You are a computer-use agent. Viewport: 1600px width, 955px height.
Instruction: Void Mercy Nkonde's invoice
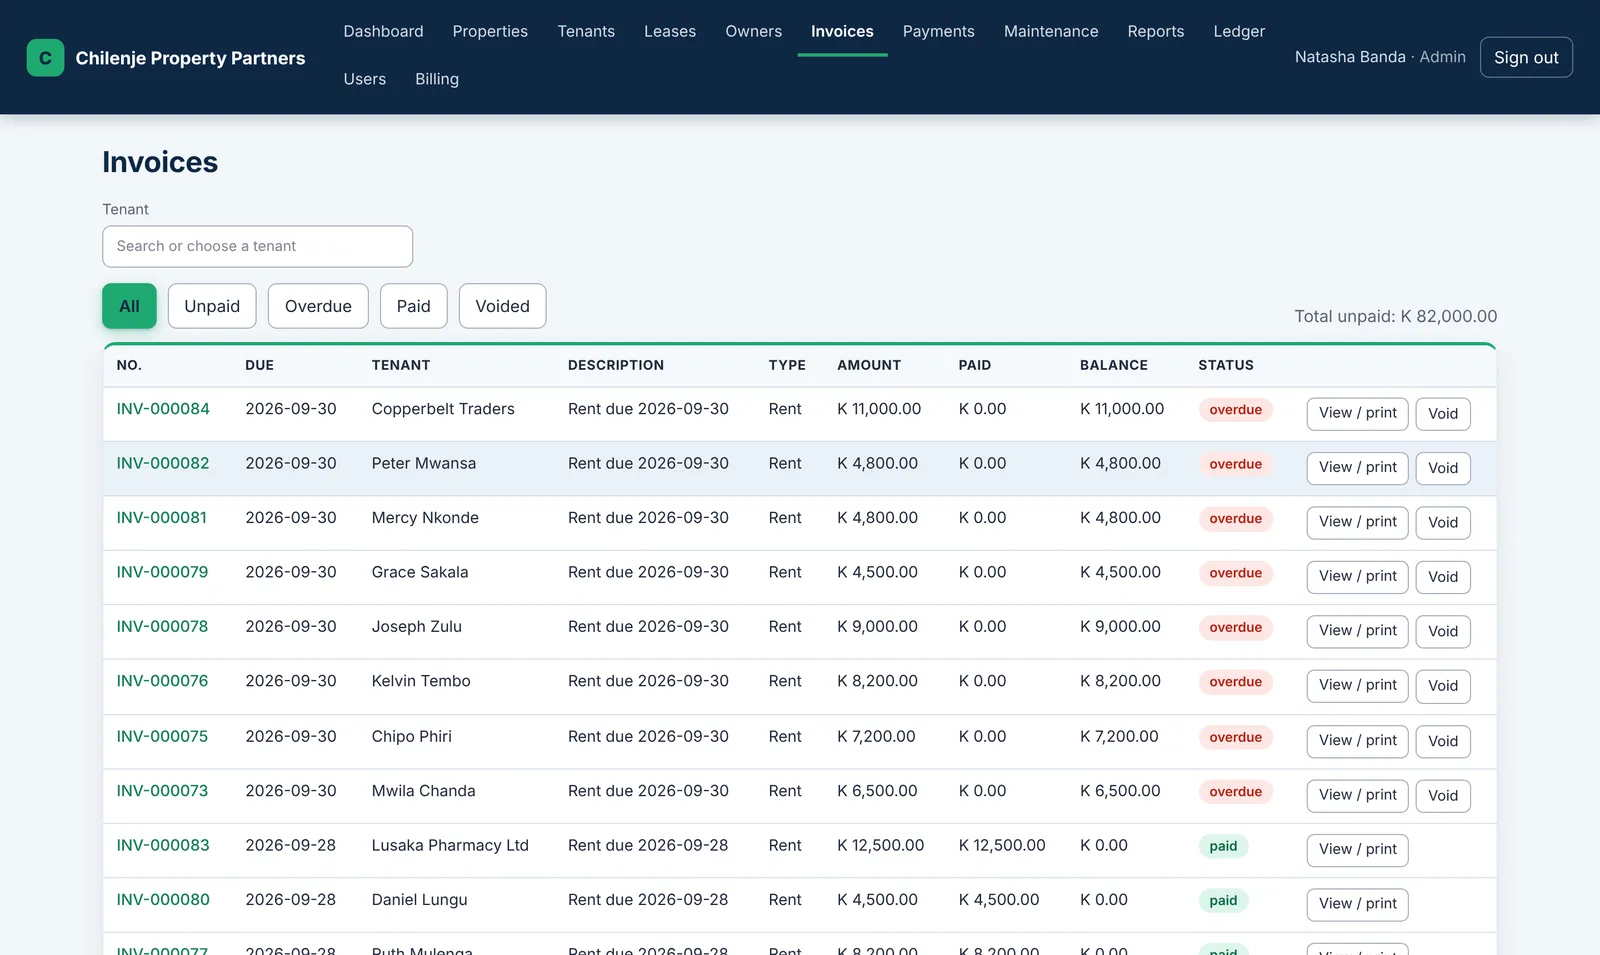pyautogui.click(x=1443, y=522)
